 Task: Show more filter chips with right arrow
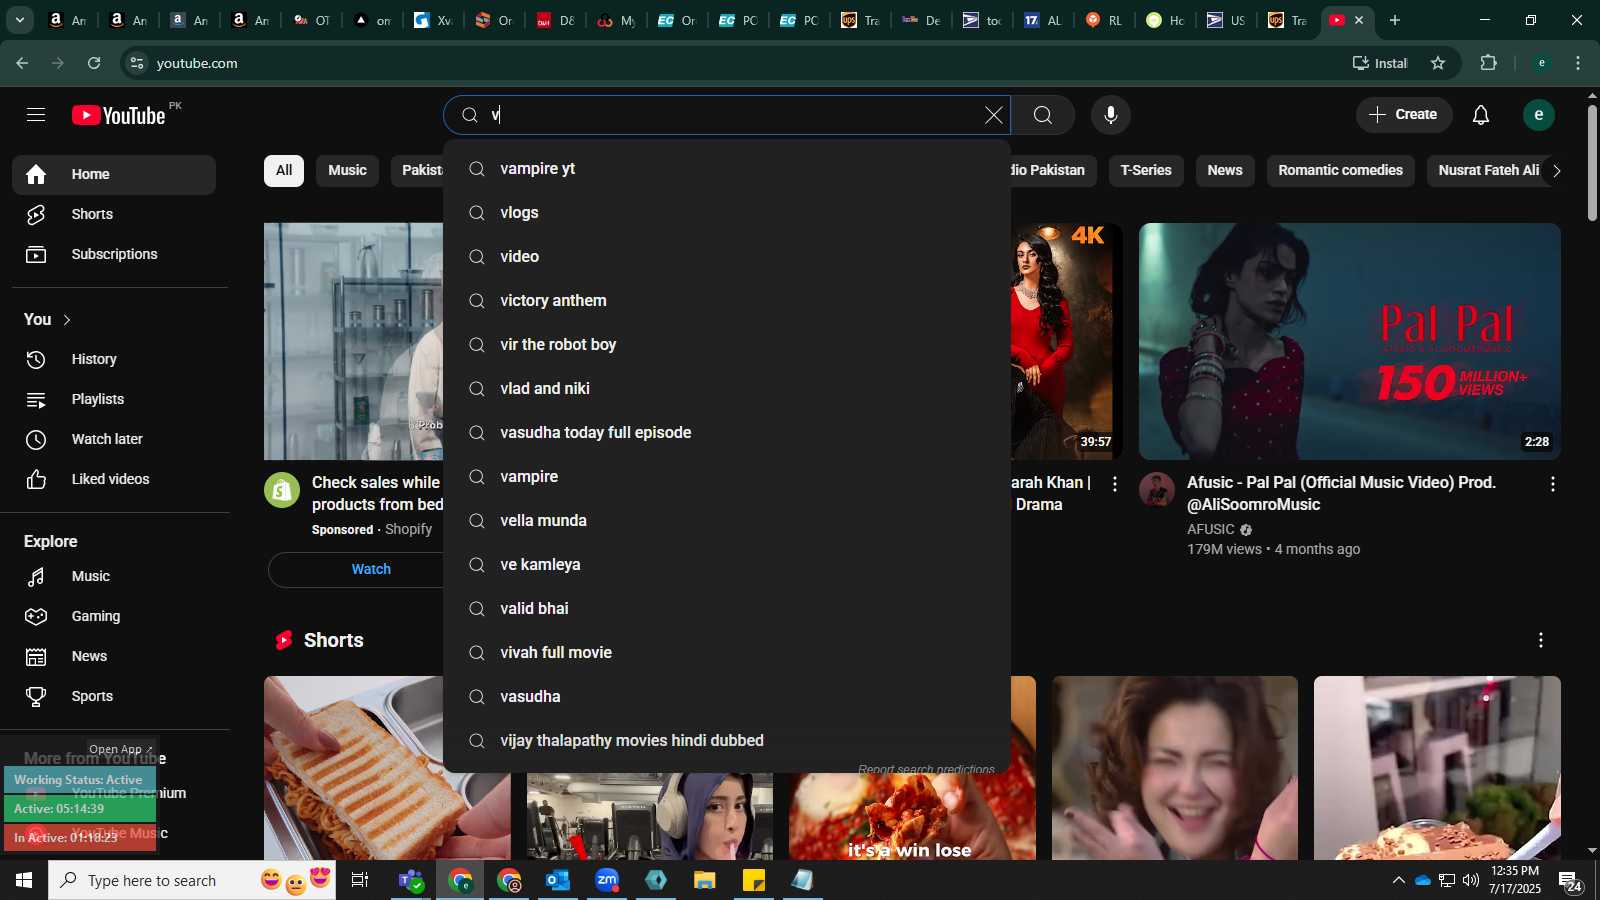(x=1555, y=170)
